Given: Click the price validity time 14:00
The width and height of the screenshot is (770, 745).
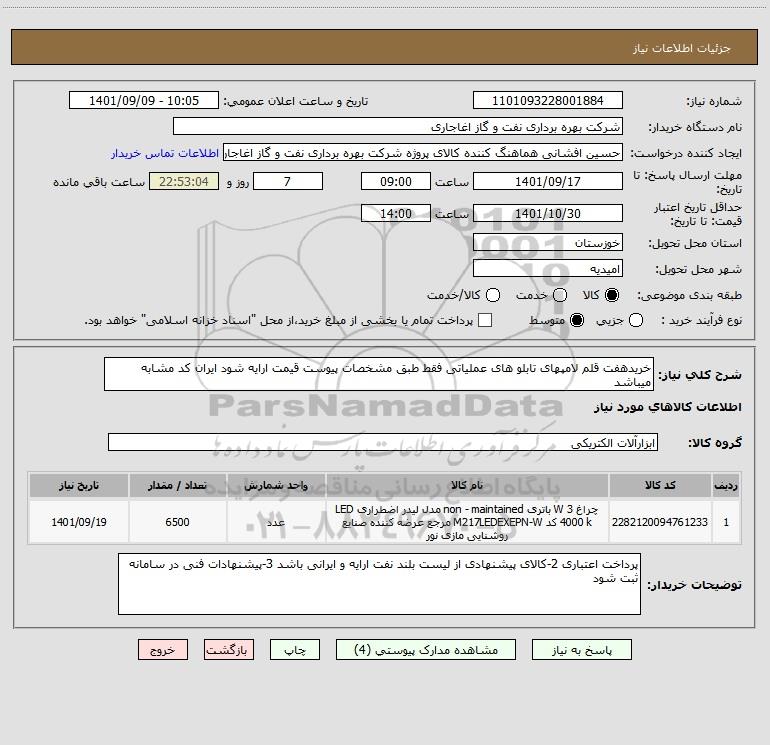Looking at the screenshot, I should click(x=396, y=213).
